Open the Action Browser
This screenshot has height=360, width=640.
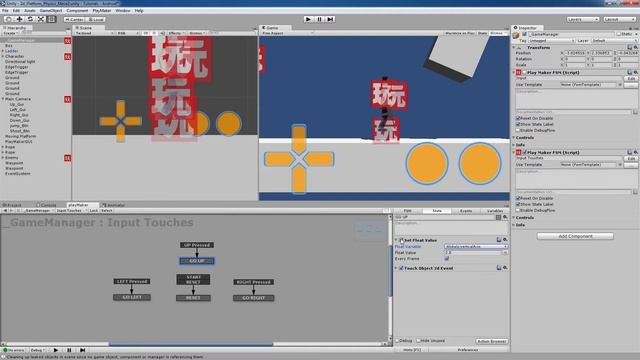pos(492,341)
